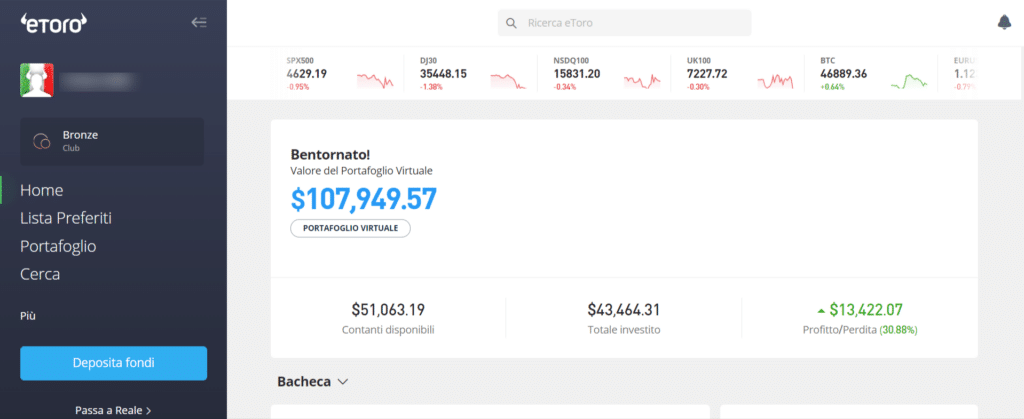The image size is (1024, 419).
Task: Collapse the sidebar with arrow icon
Action: coord(199,23)
